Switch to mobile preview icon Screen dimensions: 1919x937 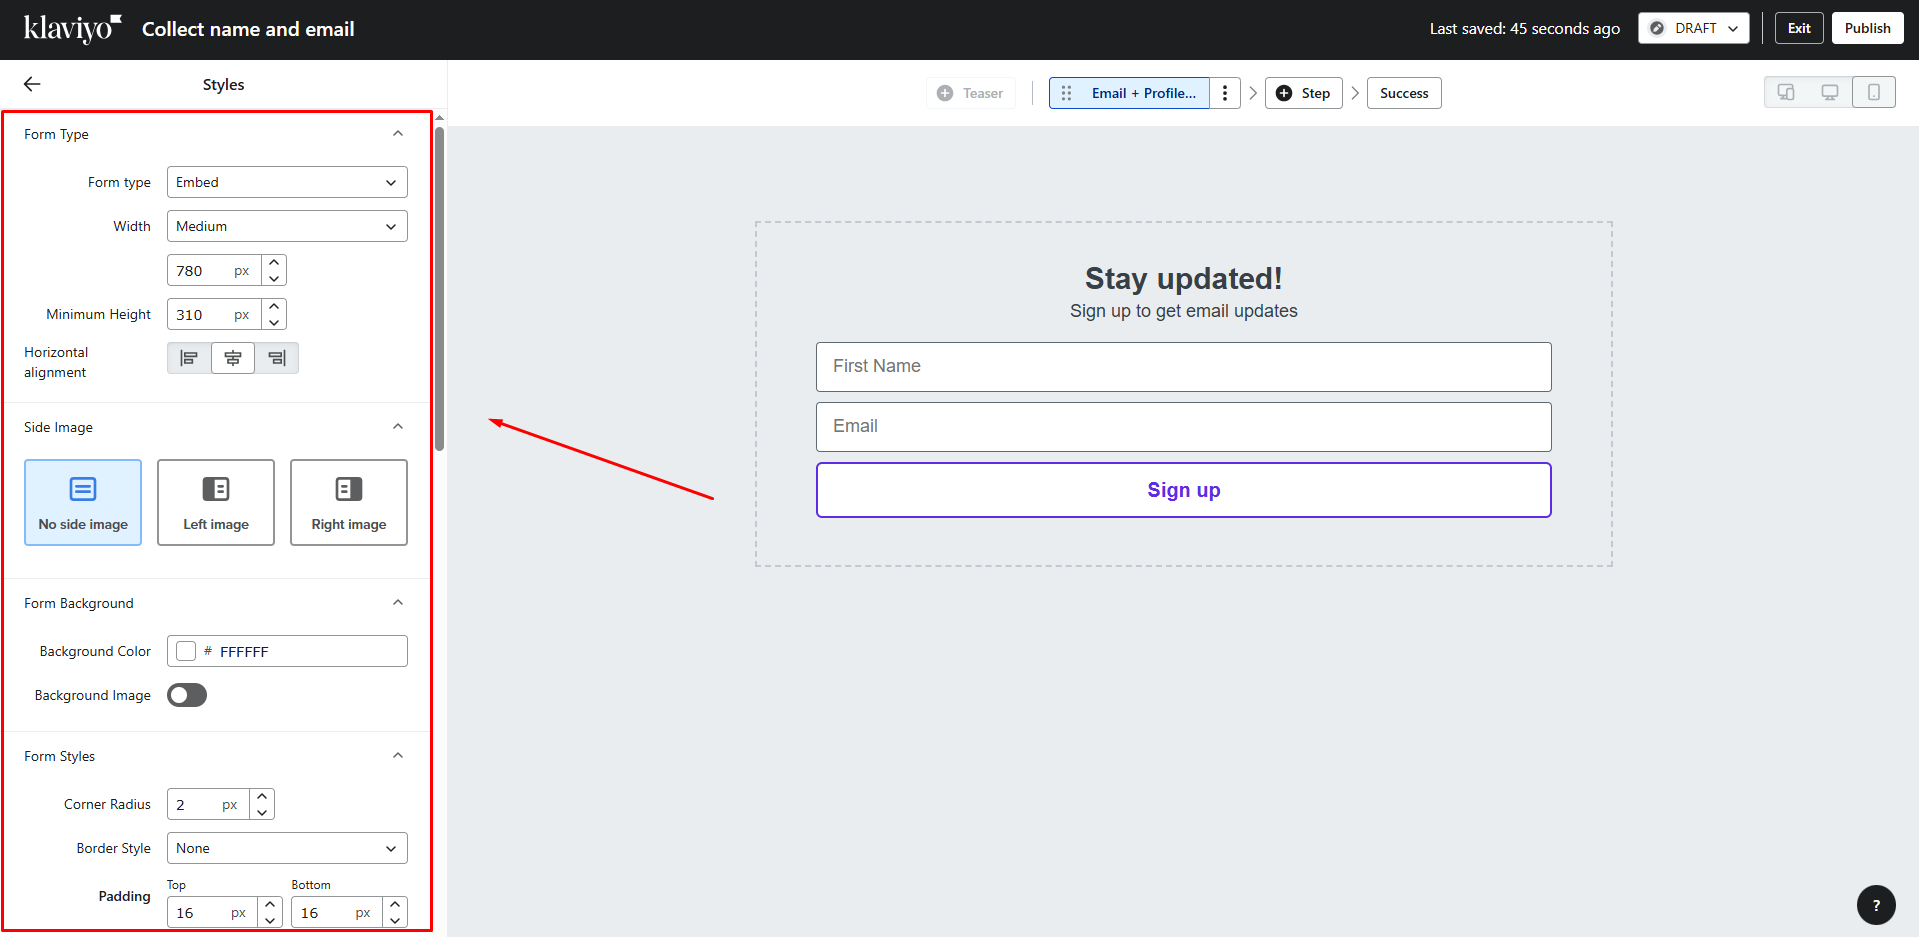click(1873, 93)
